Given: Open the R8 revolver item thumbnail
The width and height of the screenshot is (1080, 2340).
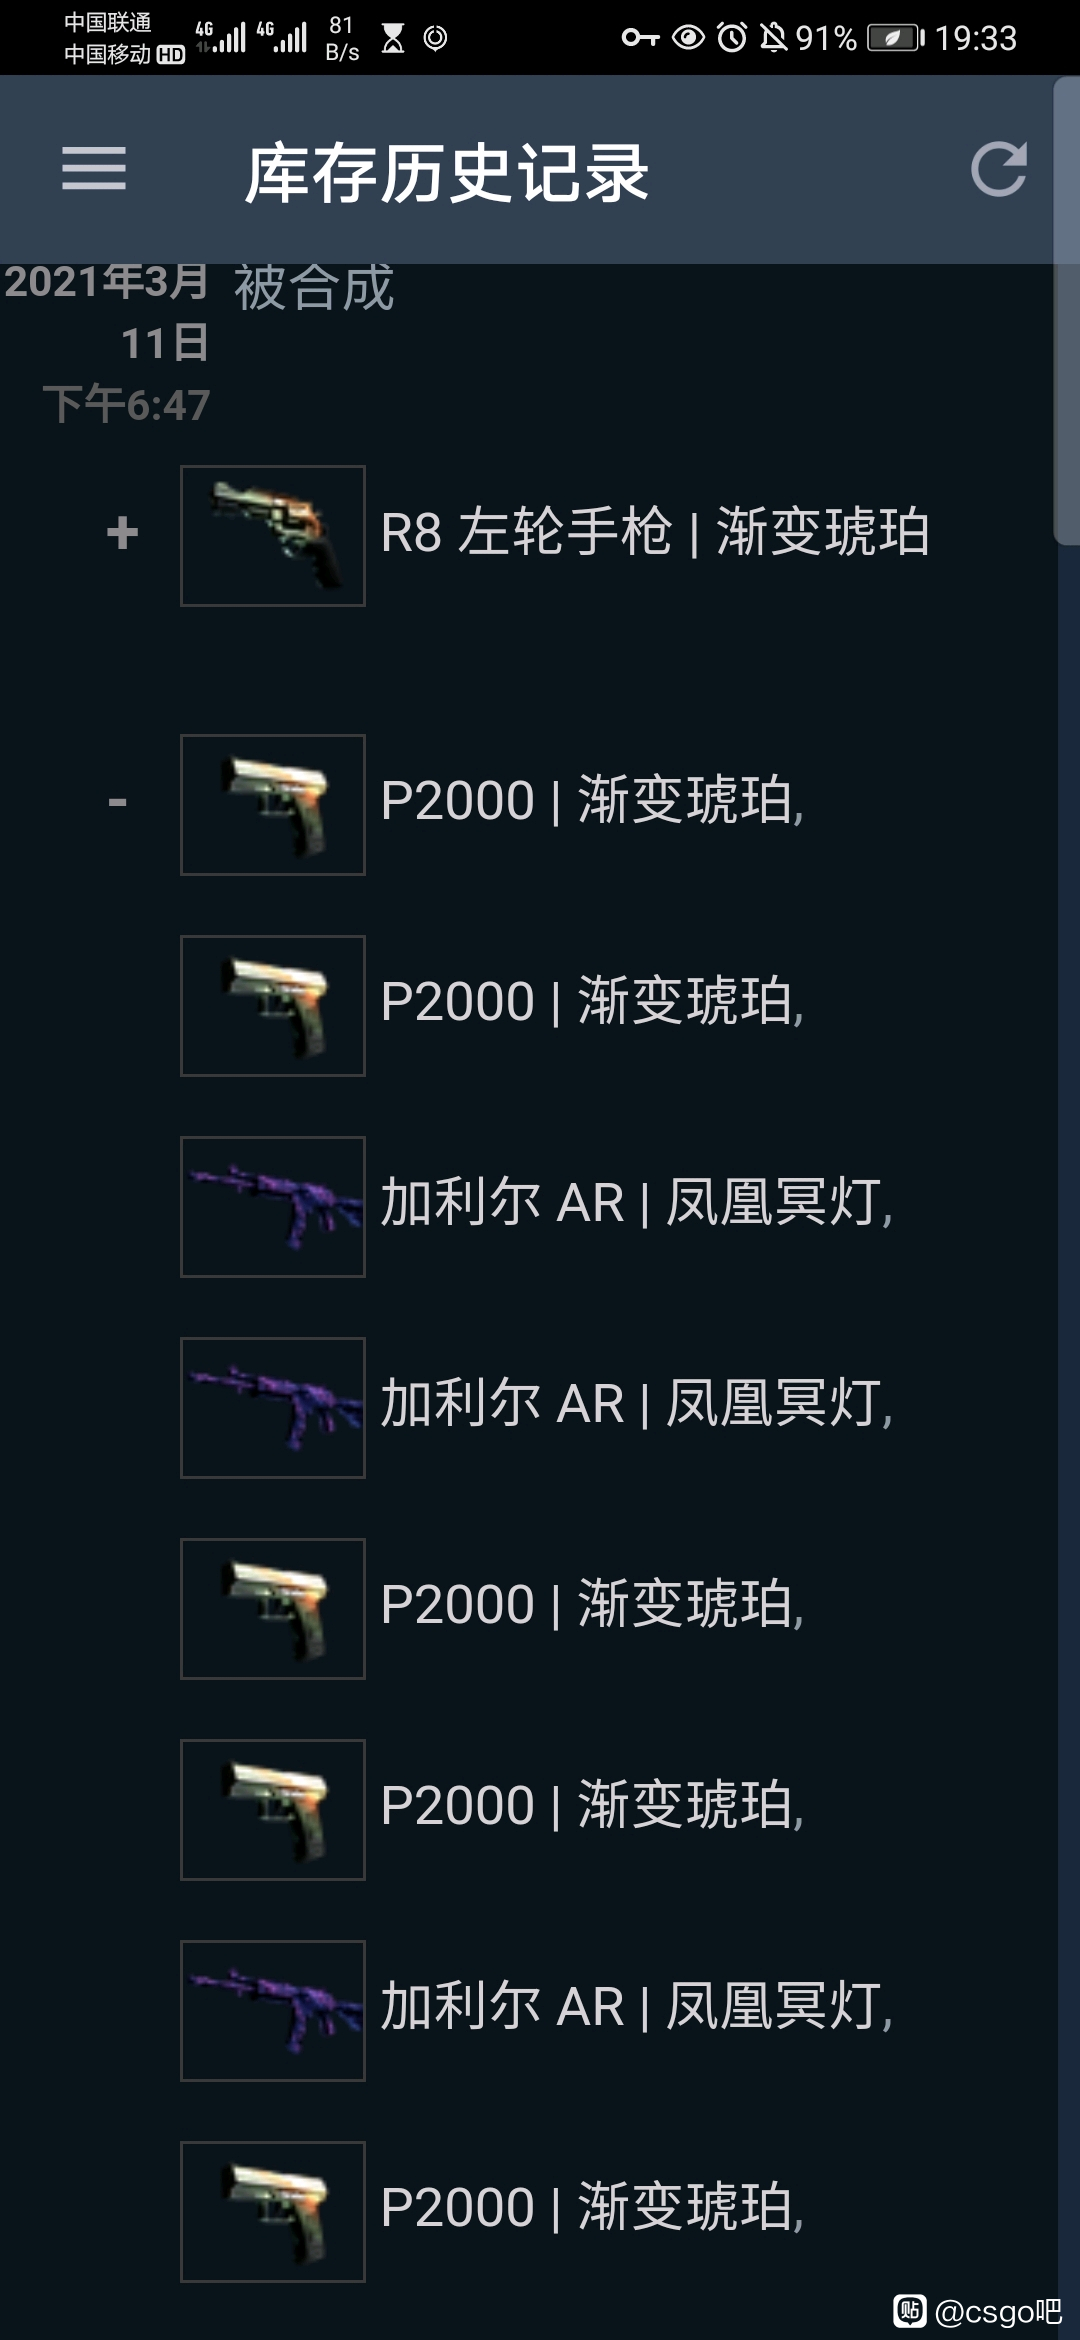Looking at the screenshot, I should pyautogui.click(x=273, y=536).
